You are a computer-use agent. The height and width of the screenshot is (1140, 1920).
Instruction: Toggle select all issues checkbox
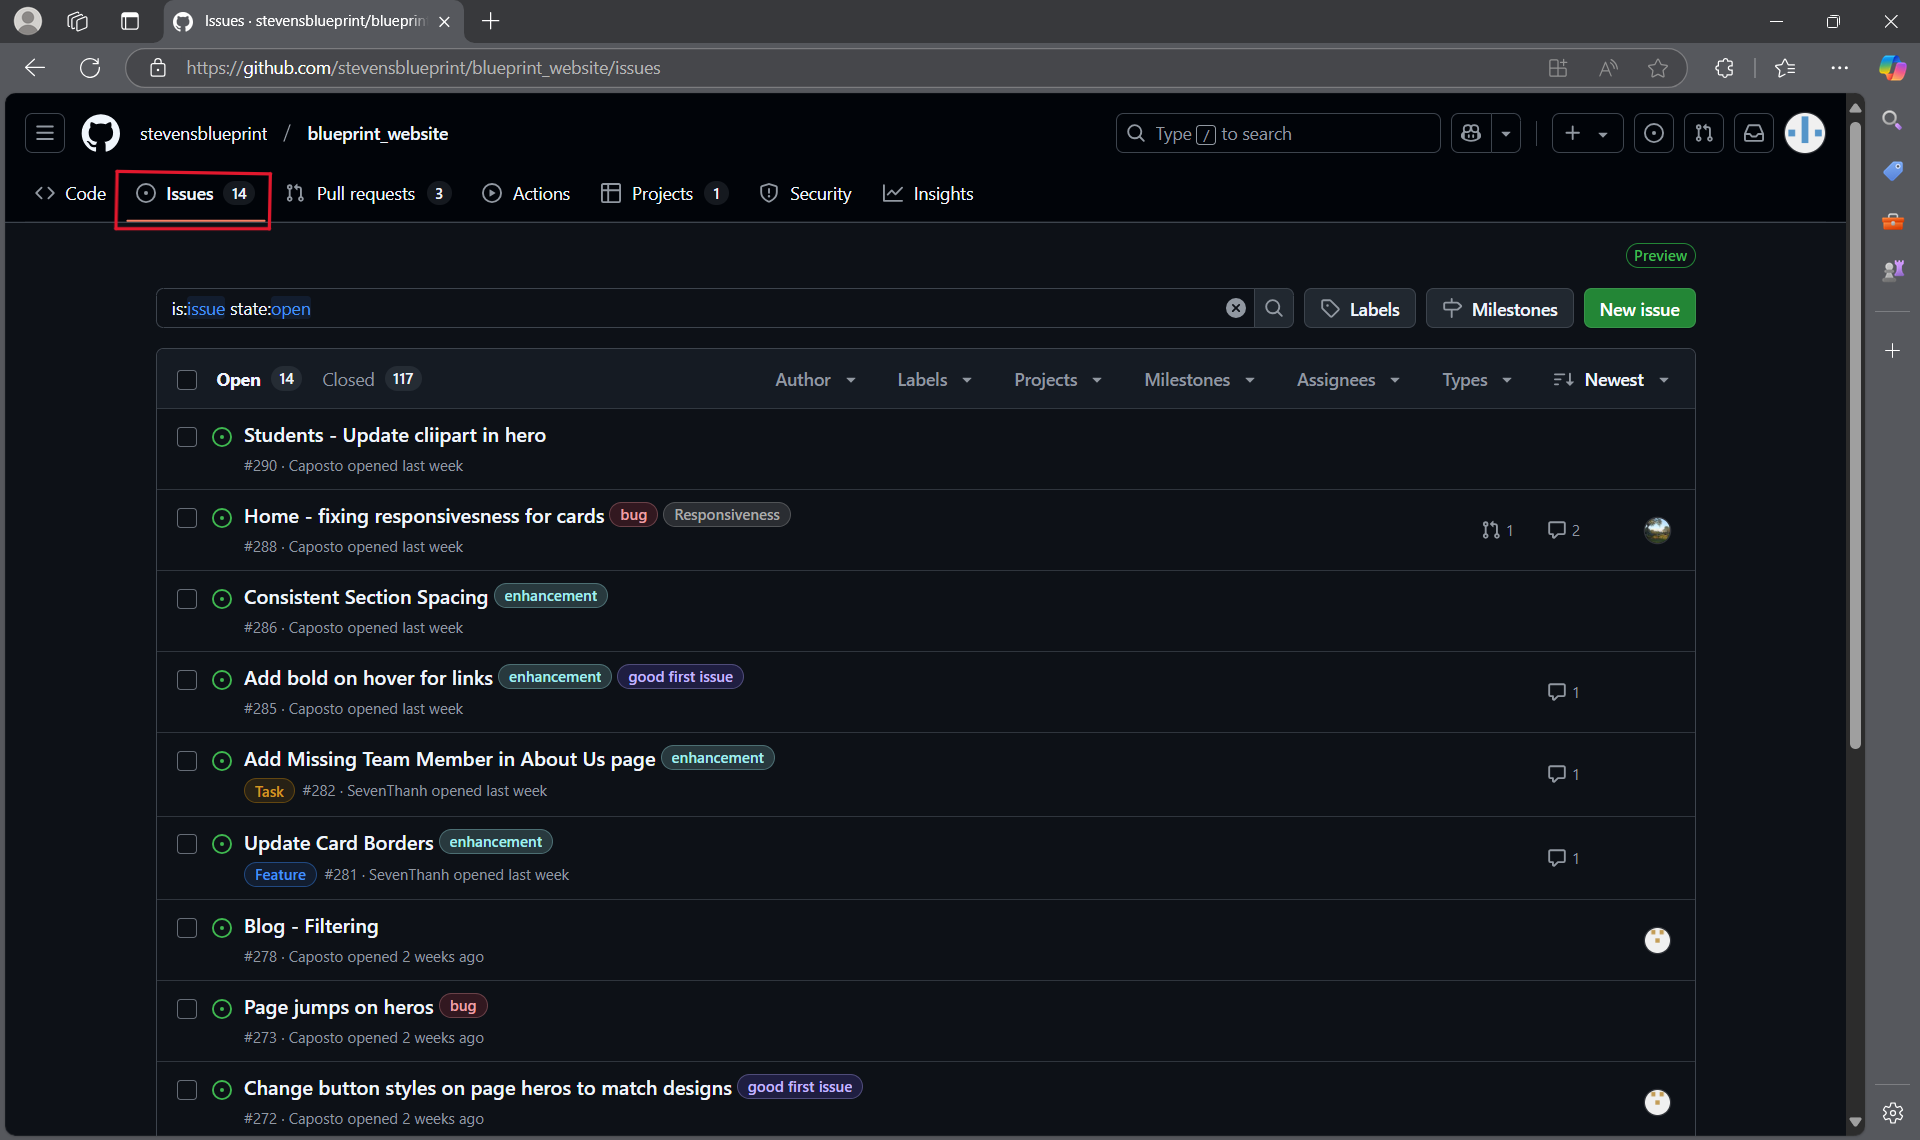[187, 380]
